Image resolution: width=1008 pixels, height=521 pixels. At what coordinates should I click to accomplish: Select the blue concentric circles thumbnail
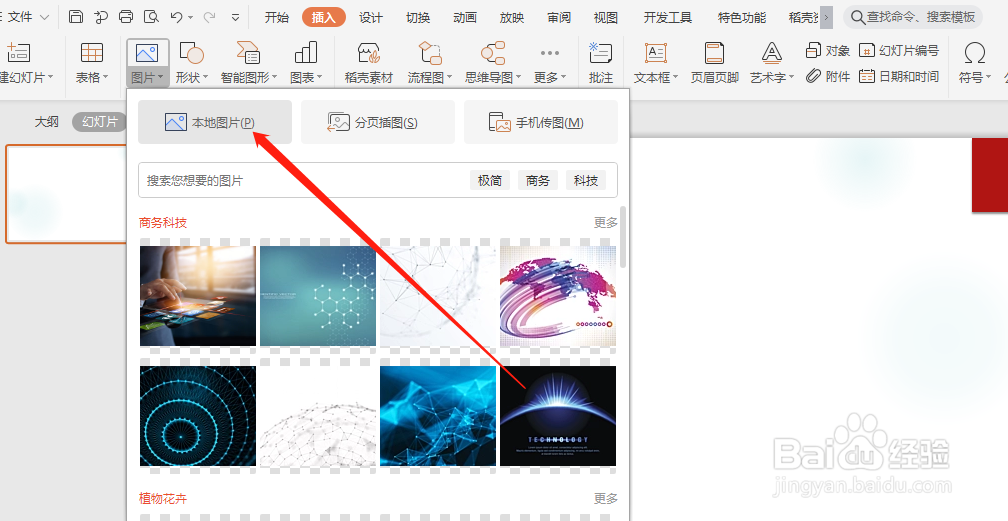coord(198,416)
